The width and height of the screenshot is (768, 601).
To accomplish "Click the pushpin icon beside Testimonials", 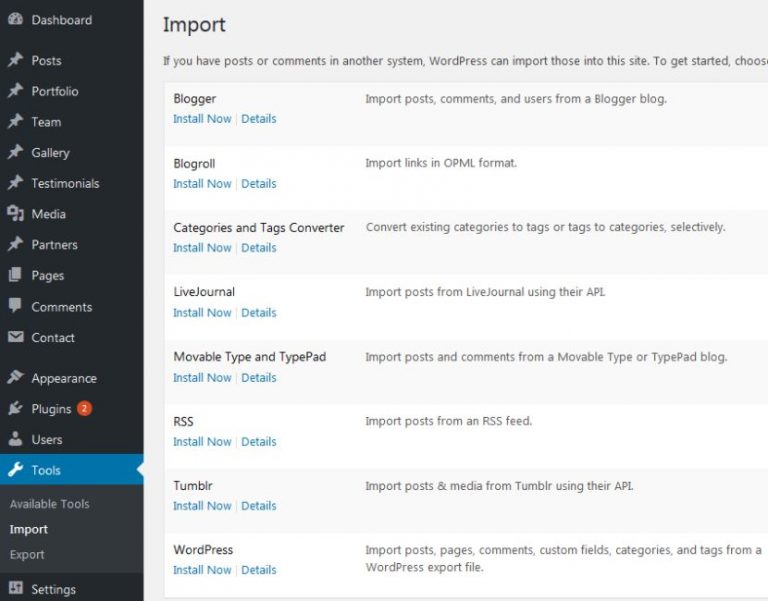I will tap(15, 183).
